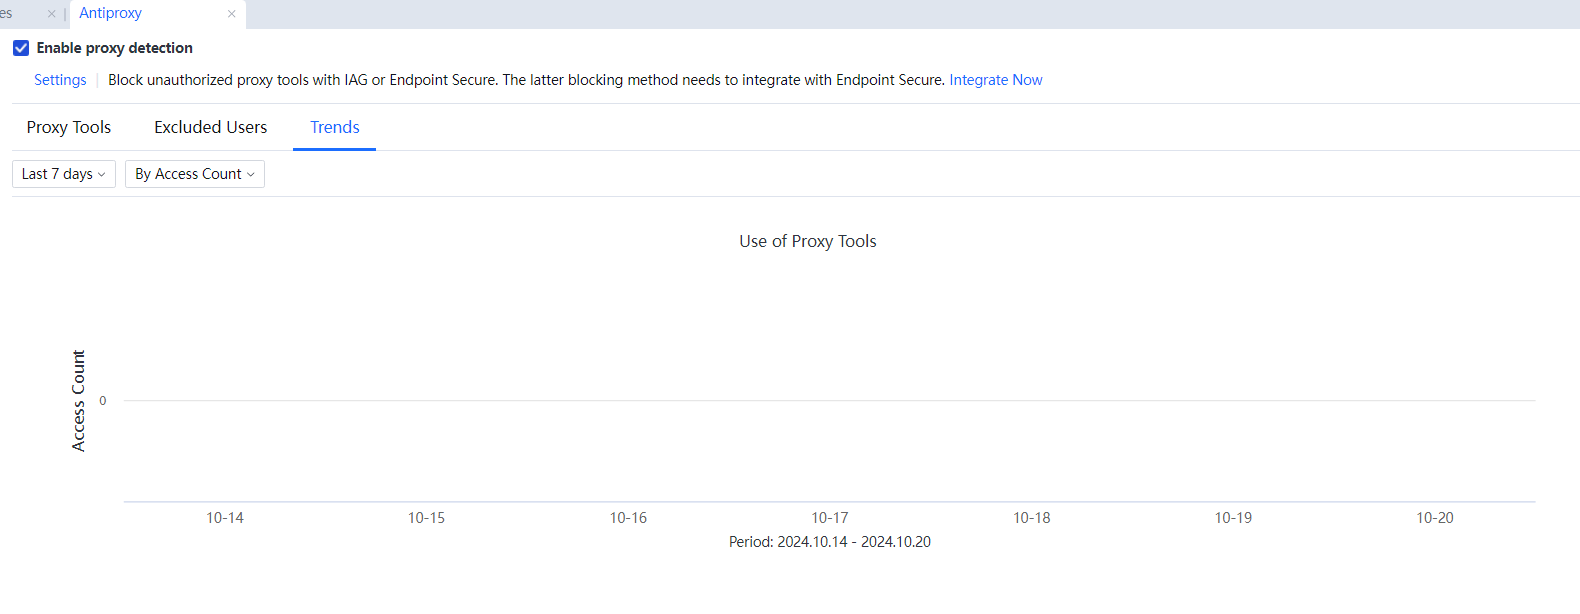The image size is (1580, 614).
Task: Select the 10-15 date axis label
Action: (426, 518)
